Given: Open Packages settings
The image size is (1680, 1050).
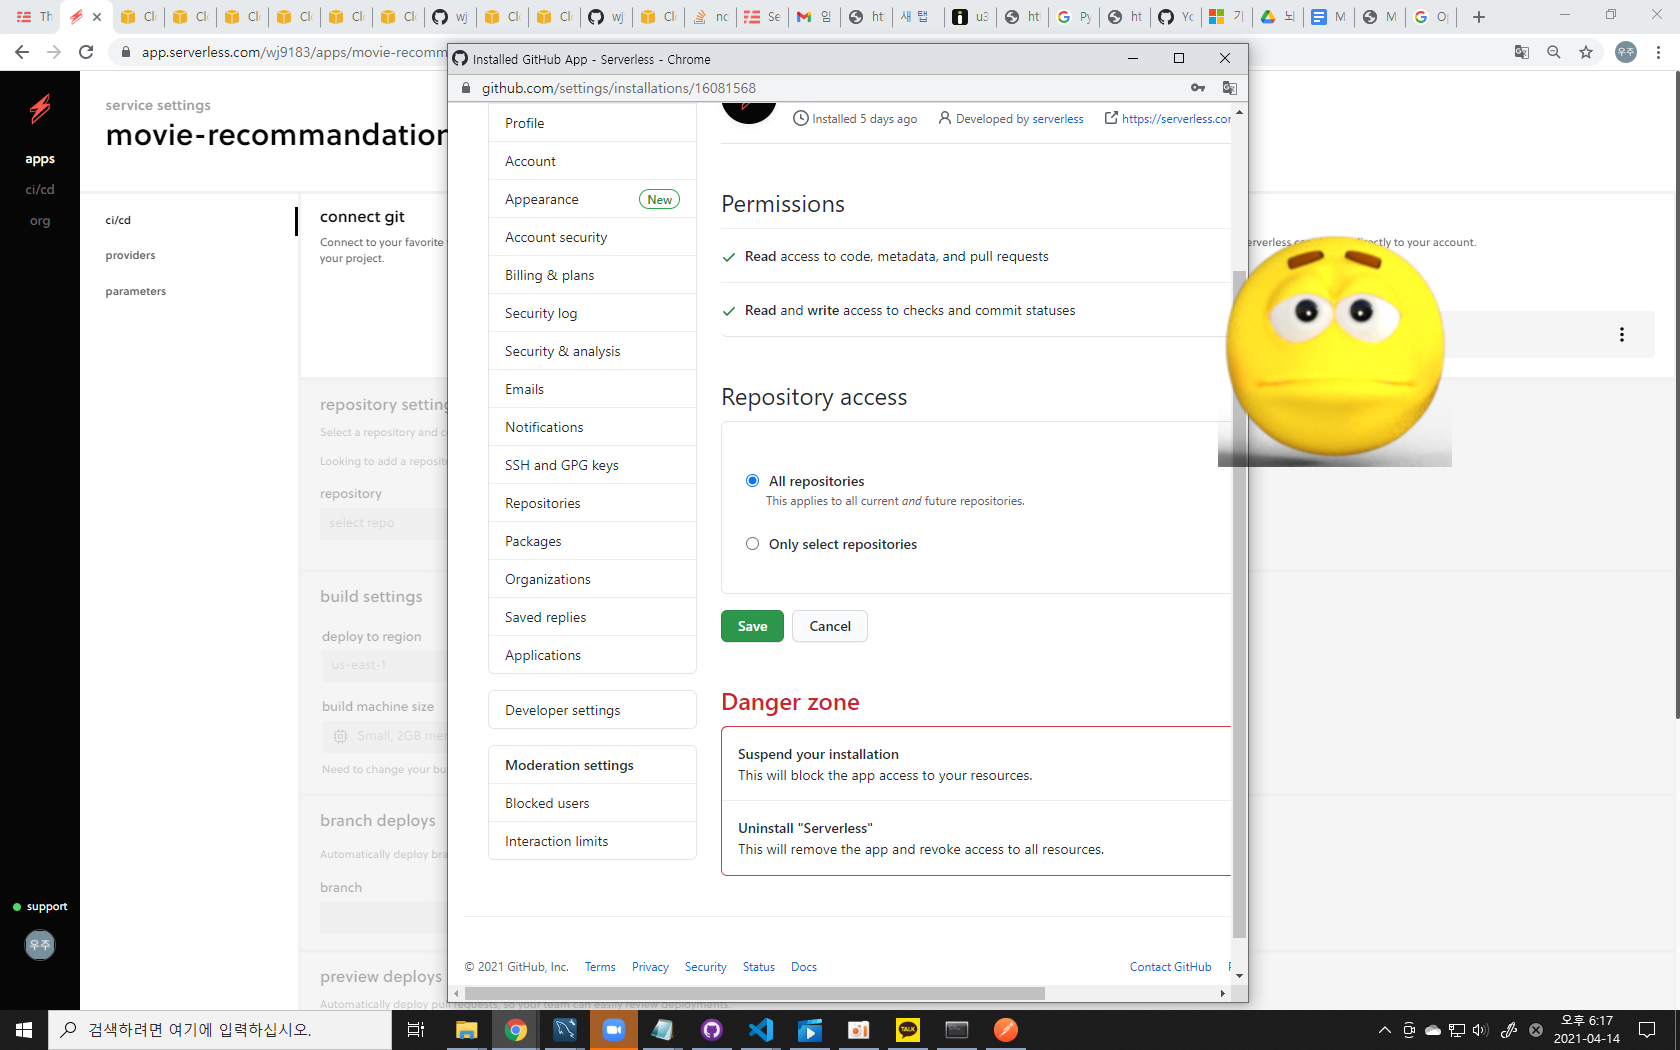Looking at the screenshot, I should [x=592, y=541].
